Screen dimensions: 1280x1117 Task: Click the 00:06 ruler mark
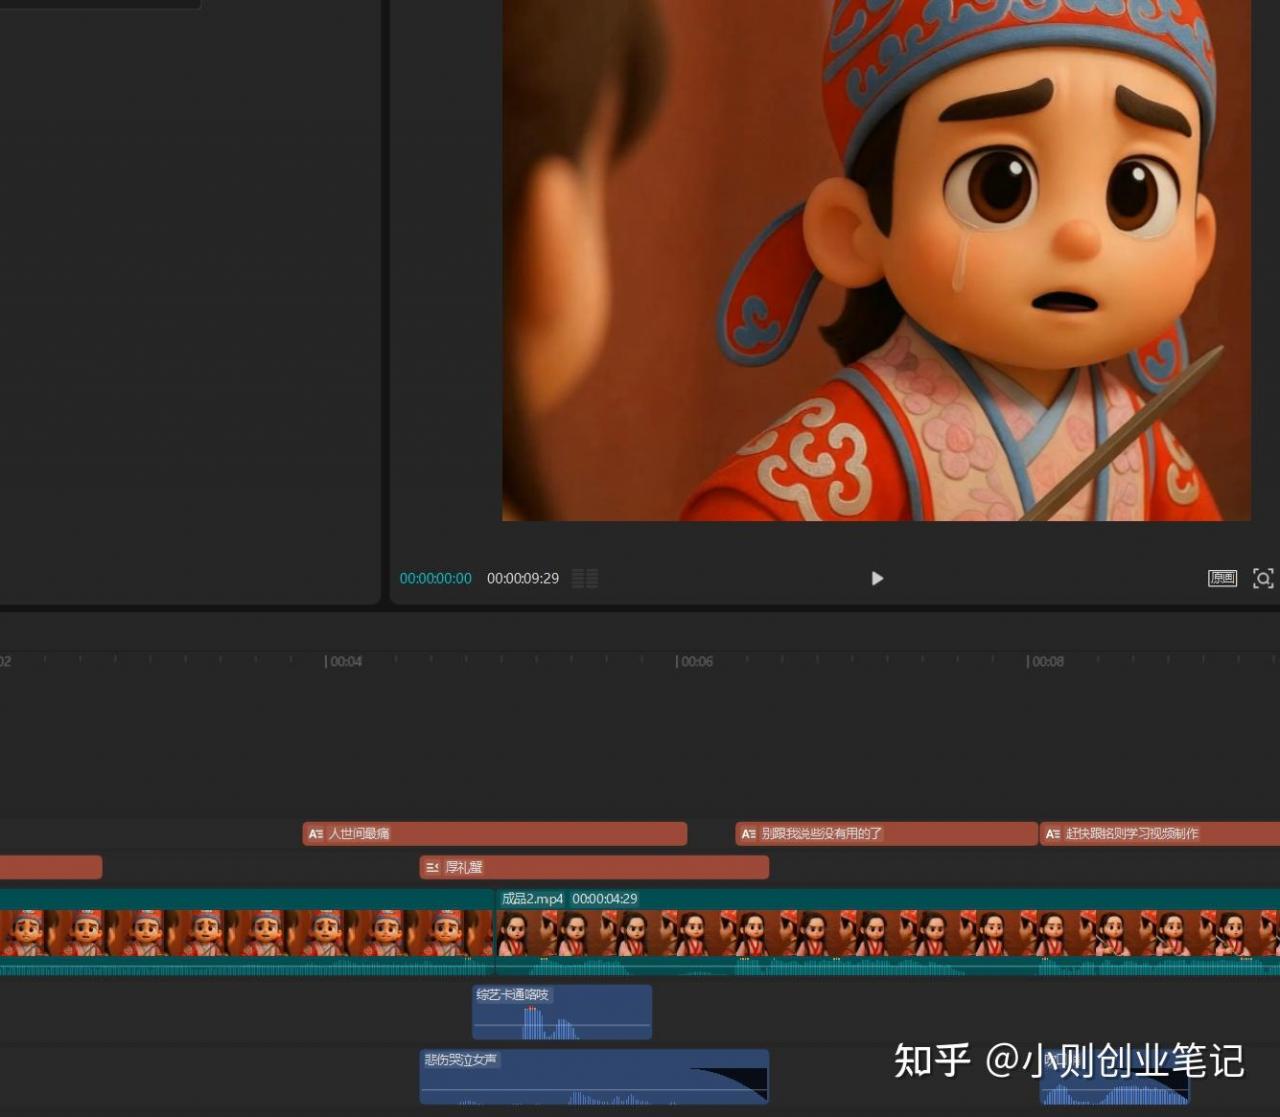pos(694,662)
